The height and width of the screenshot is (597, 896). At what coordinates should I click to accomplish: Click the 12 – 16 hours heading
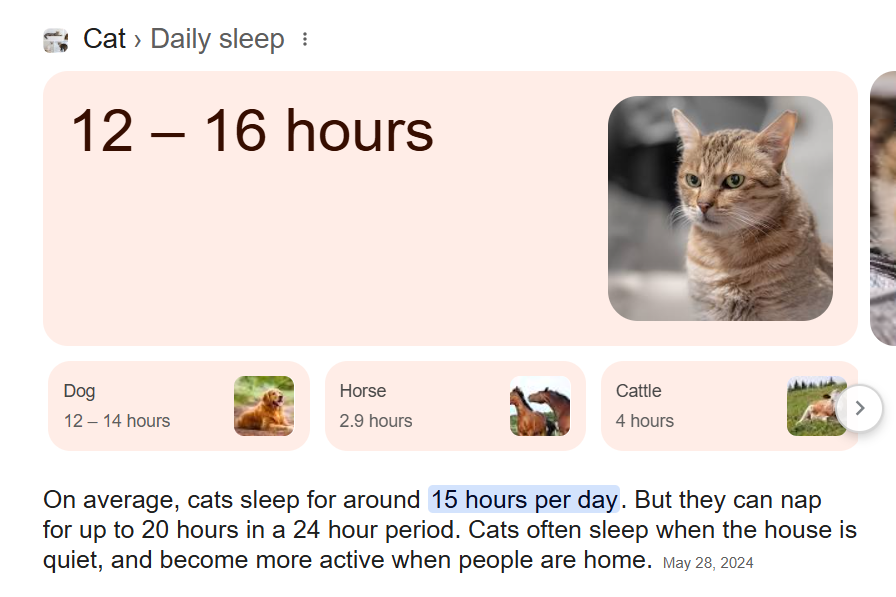pos(252,131)
